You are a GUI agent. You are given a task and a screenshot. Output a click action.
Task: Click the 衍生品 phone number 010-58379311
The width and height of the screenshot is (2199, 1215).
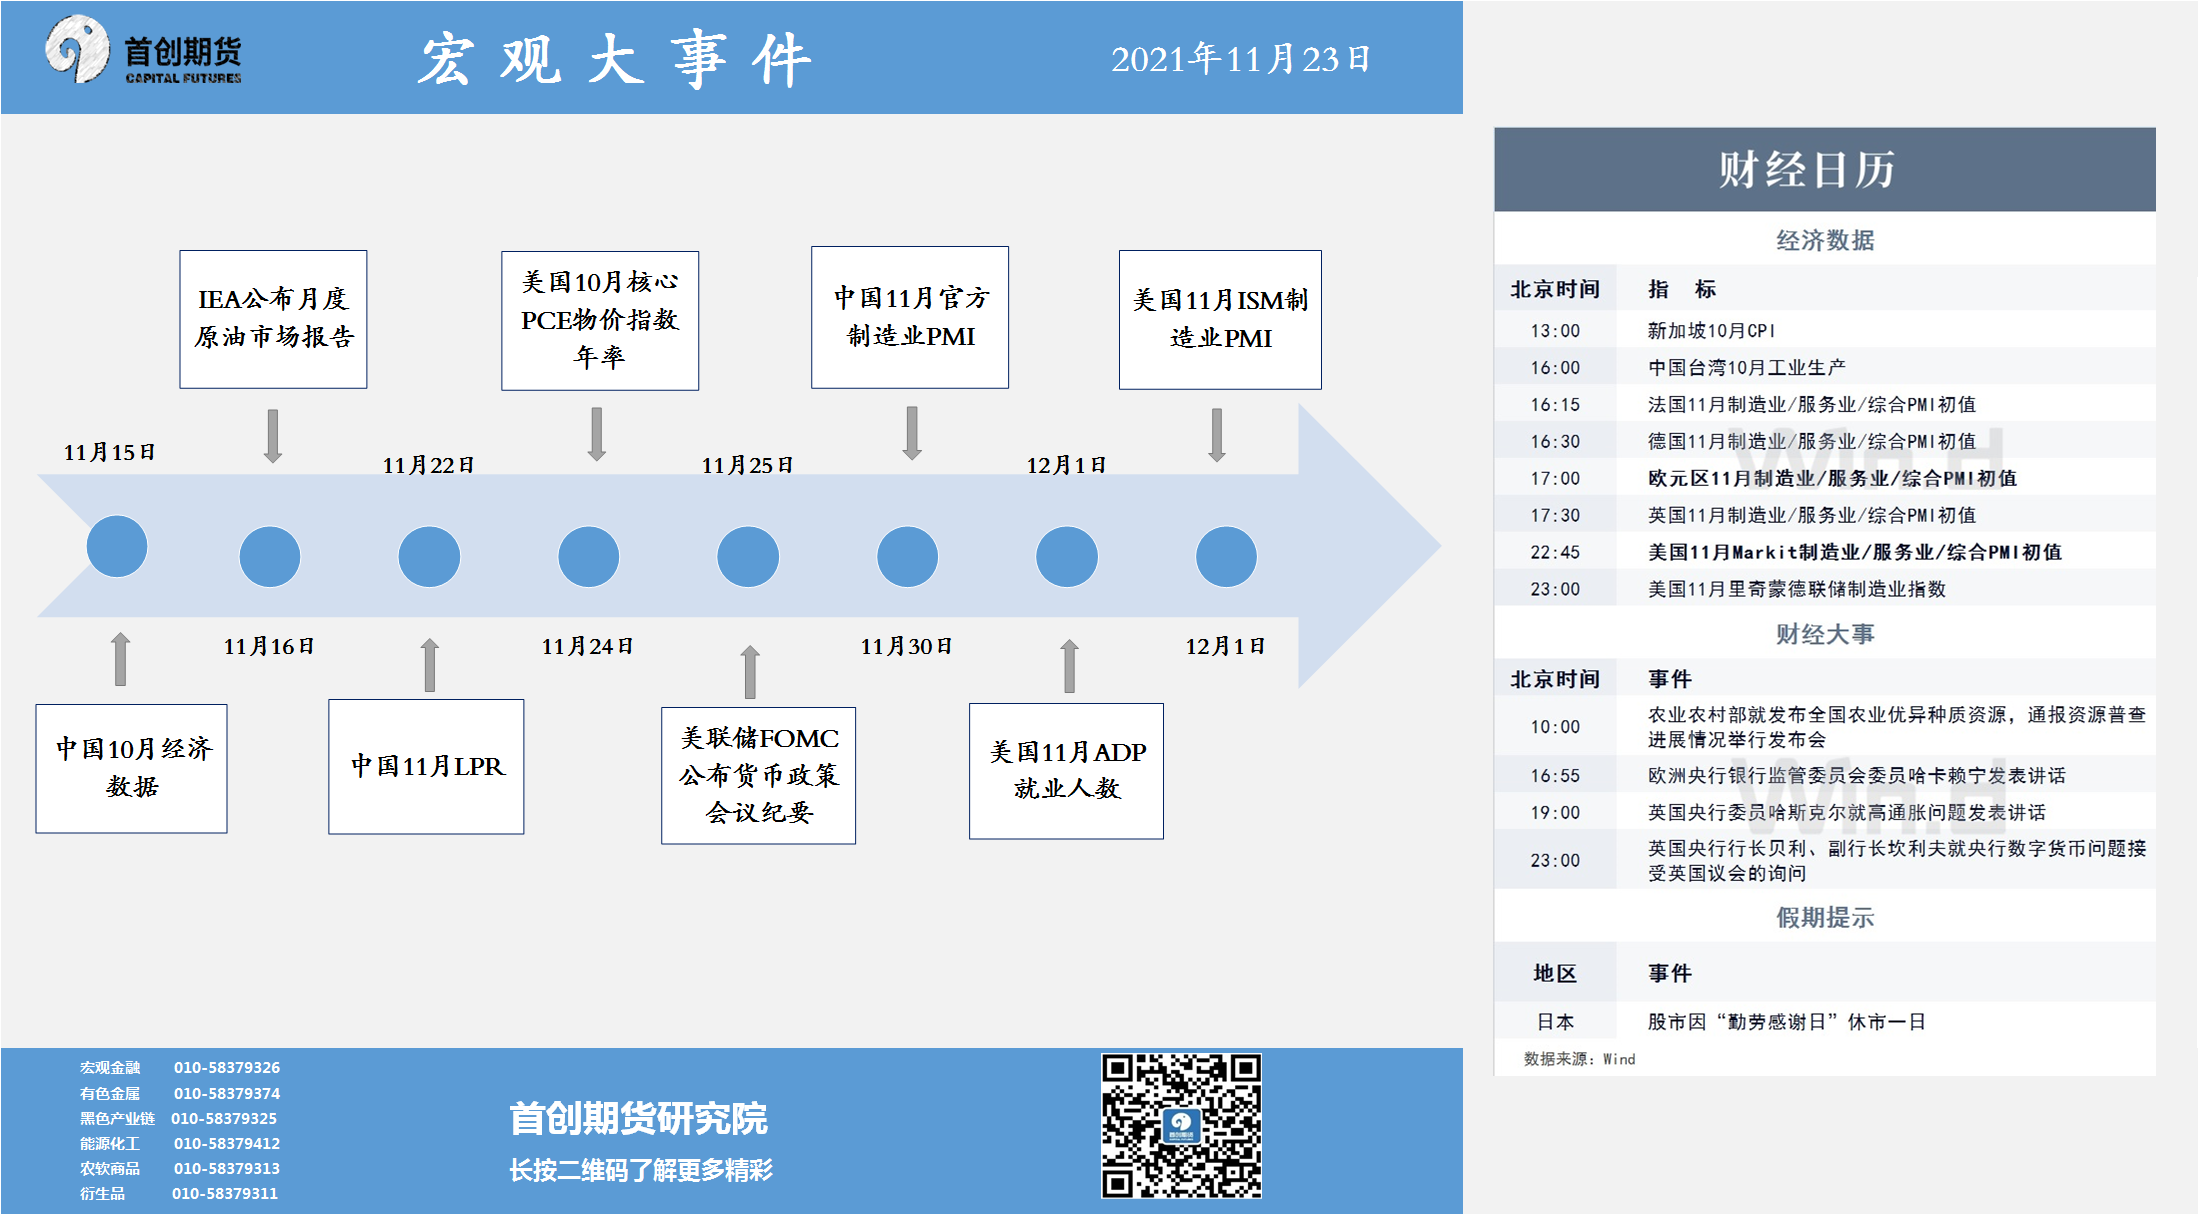[x=225, y=1193]
